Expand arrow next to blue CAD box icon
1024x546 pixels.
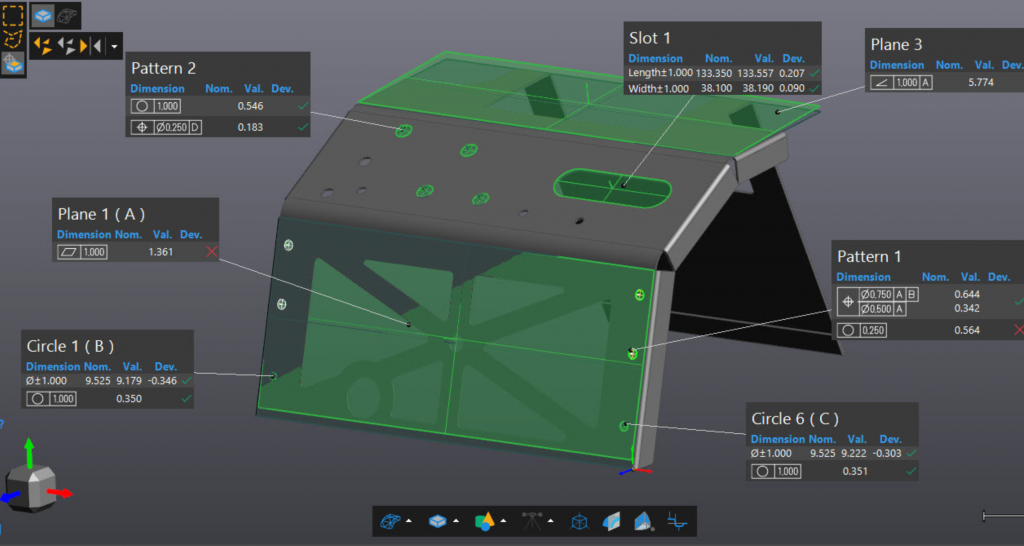[457, 522]
